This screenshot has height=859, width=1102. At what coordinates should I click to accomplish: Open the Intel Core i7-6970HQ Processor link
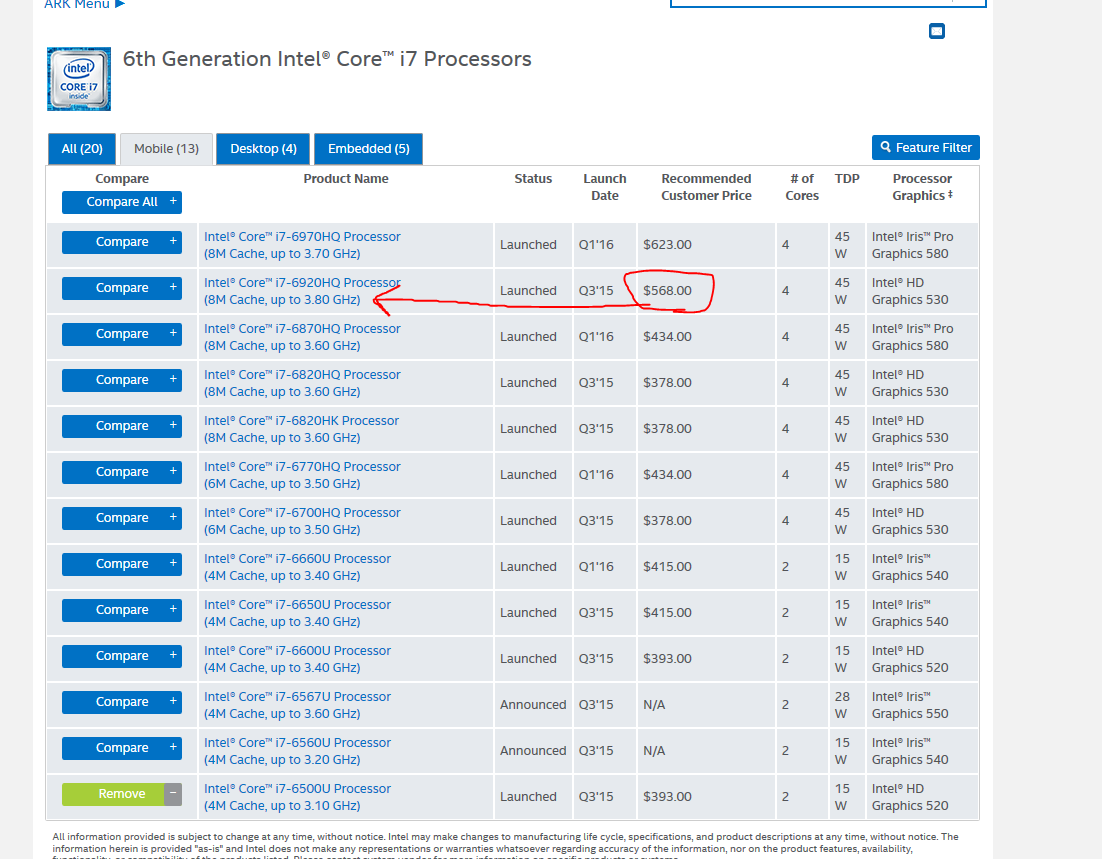click(x=302, y=245)
